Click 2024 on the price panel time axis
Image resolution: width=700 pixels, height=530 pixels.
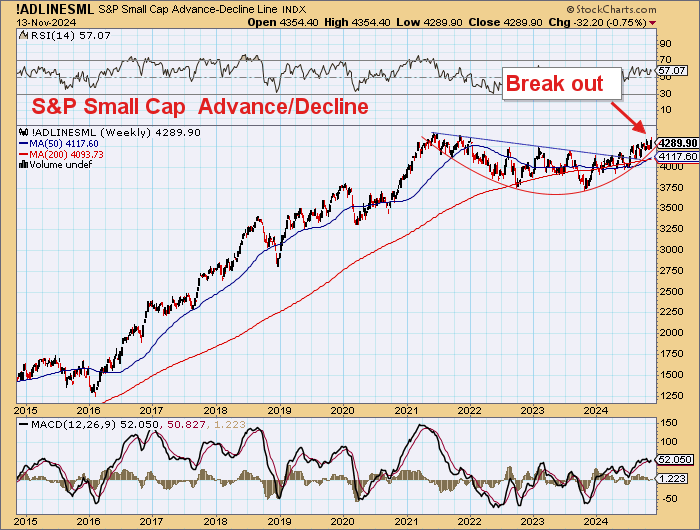[x=597, y=410]
